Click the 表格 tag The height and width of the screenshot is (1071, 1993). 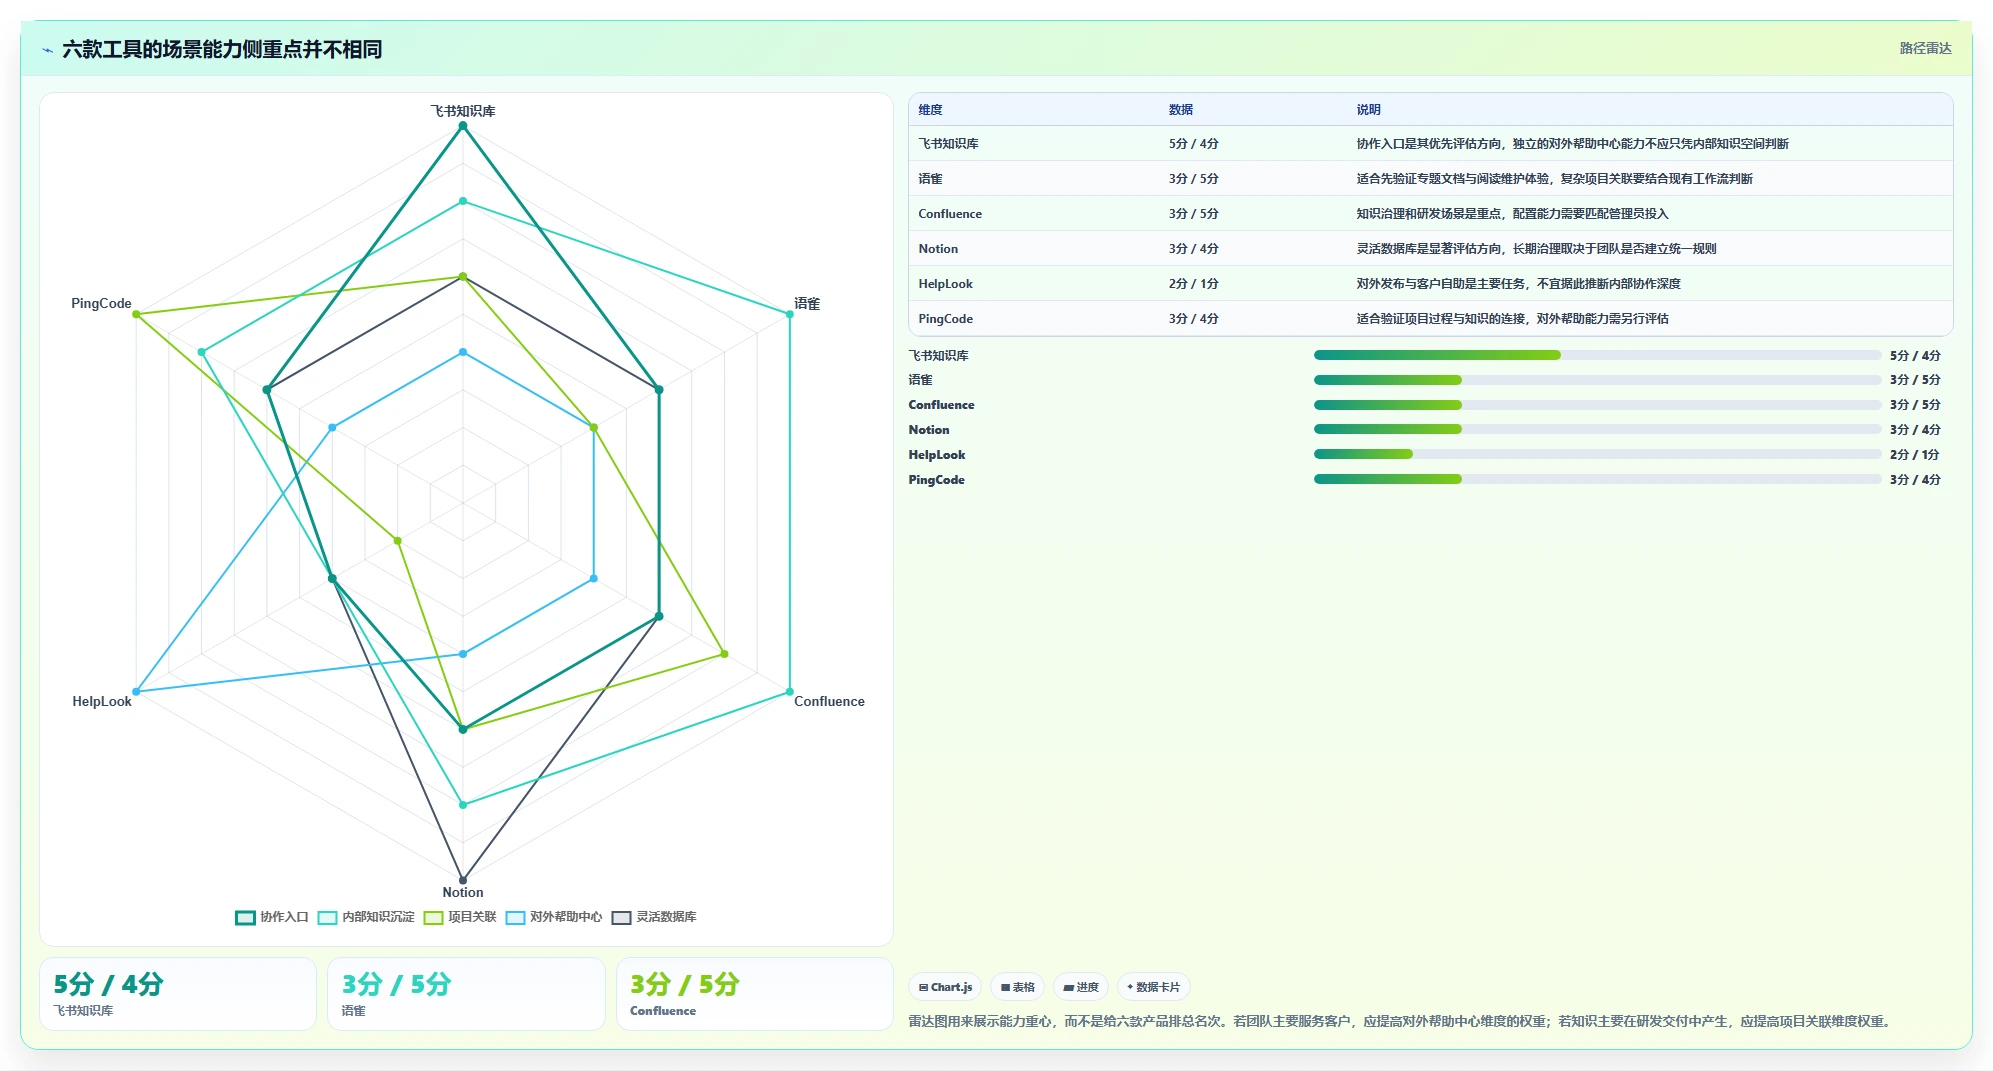(x=1018, y=987)
